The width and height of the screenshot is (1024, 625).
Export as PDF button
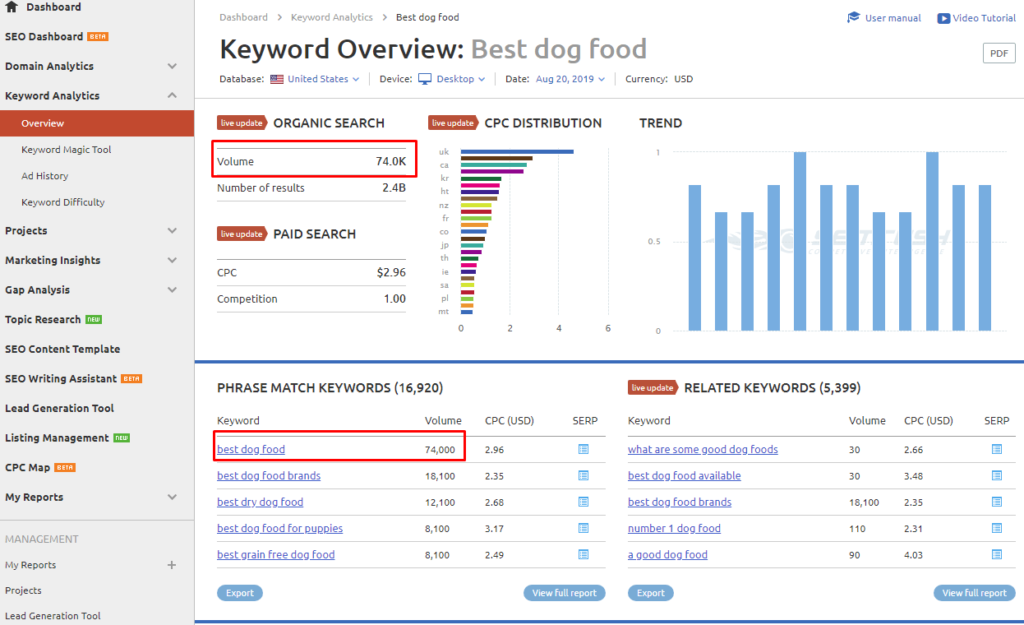pos(998,54)
